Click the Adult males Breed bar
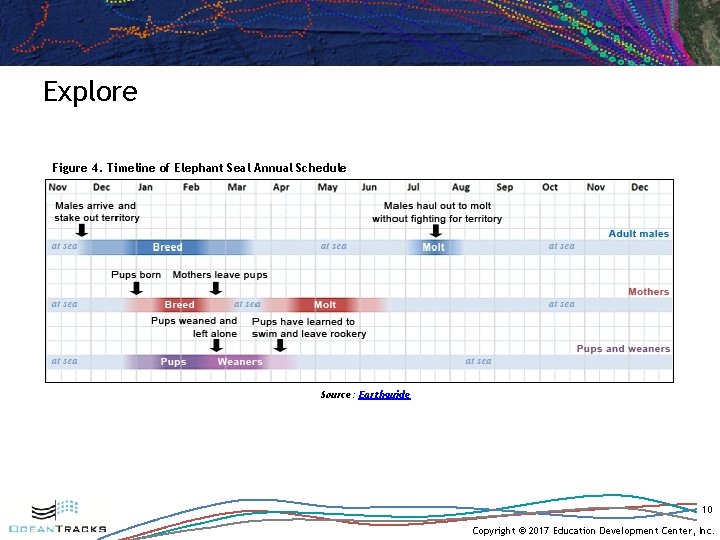This screenshot has height=540, width=720. pos(168,247)
